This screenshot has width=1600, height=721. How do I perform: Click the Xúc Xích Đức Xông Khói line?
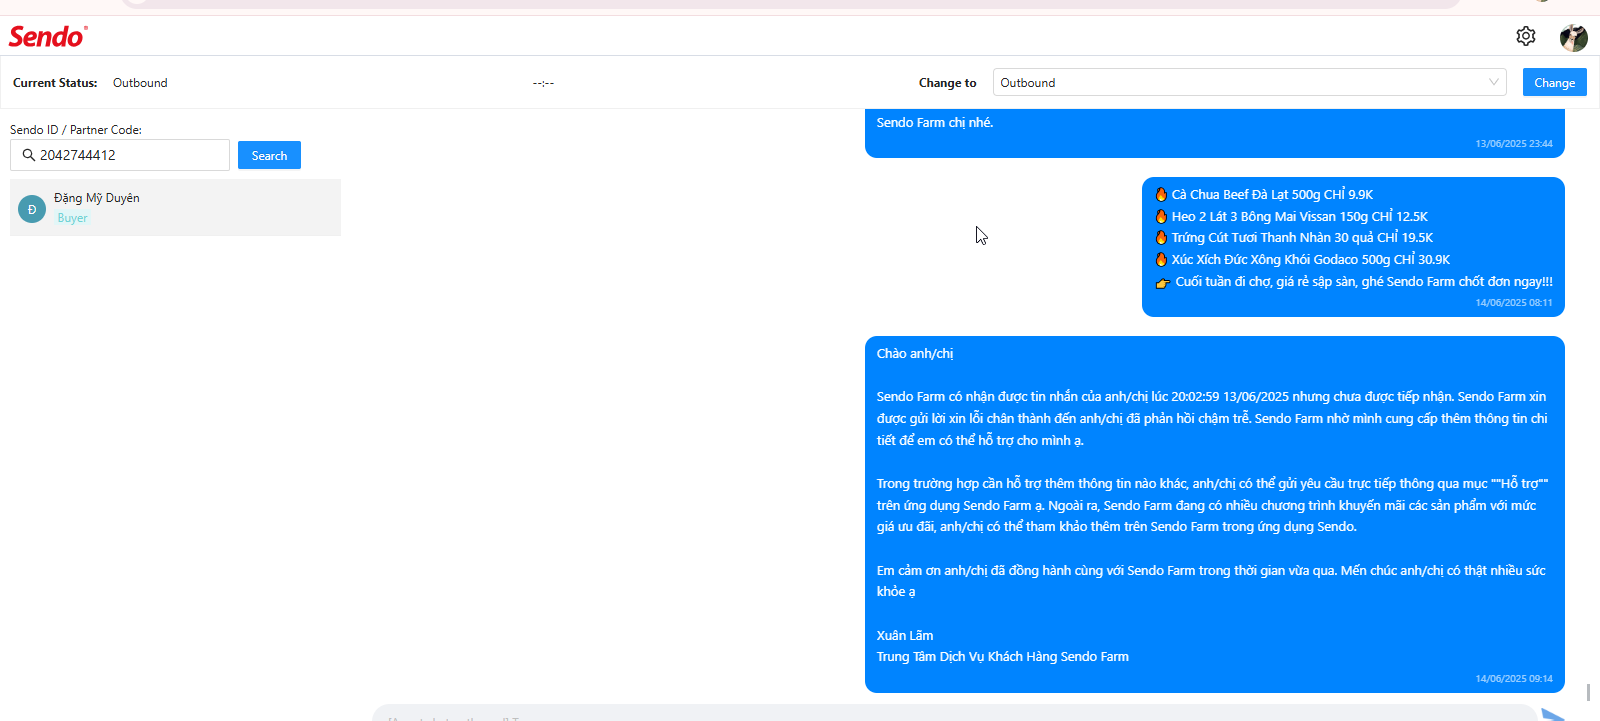coord(1302,260)
